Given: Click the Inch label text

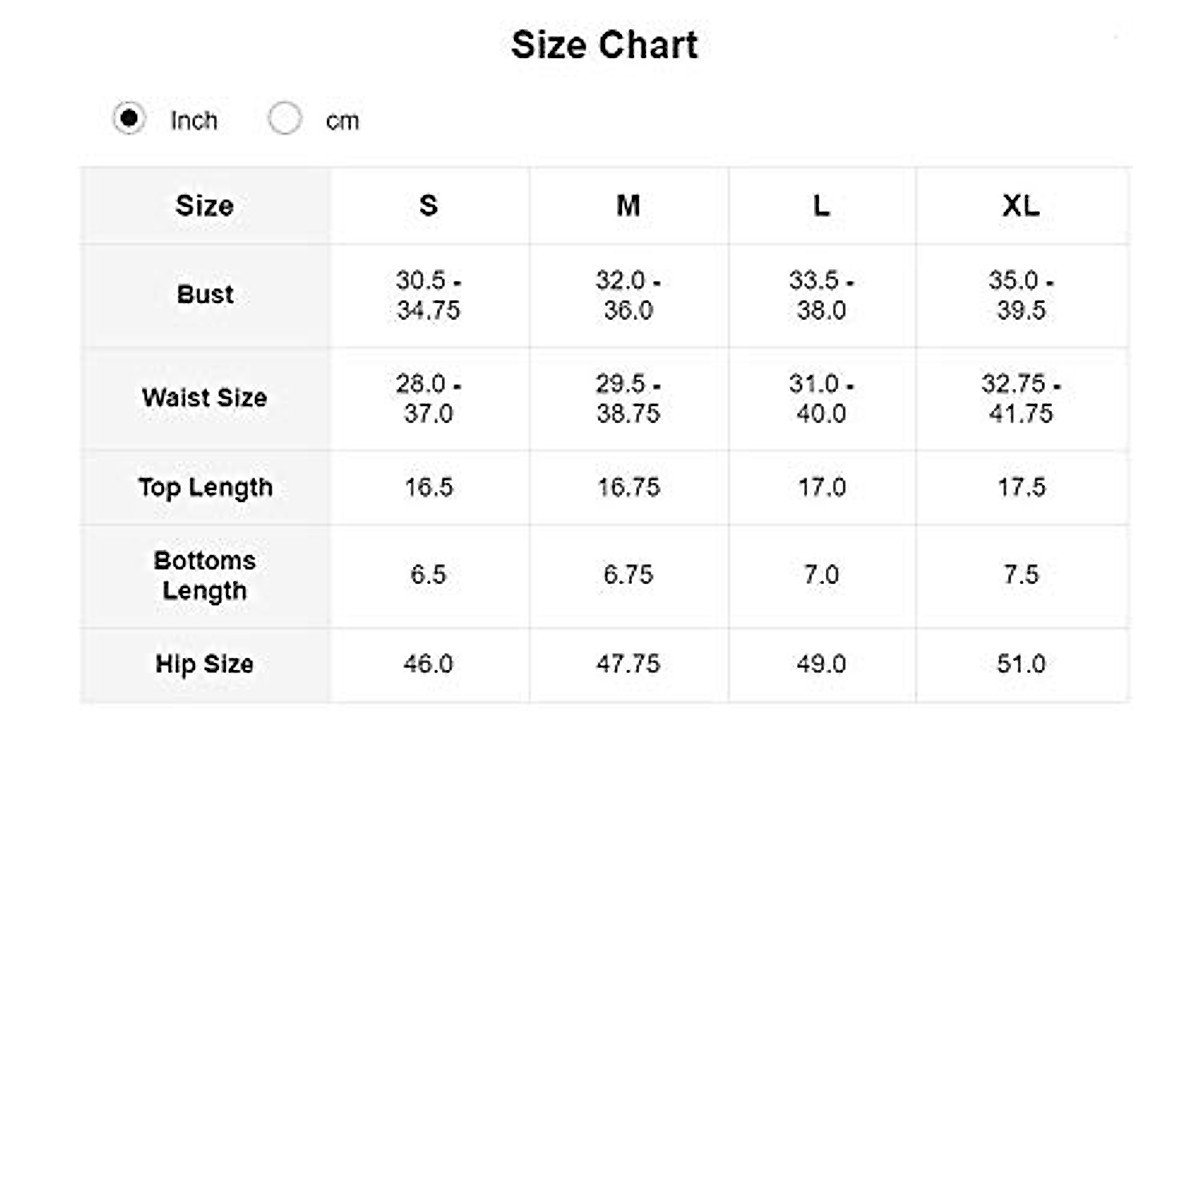Looking at the screenshot, I should tap(194, 121).
